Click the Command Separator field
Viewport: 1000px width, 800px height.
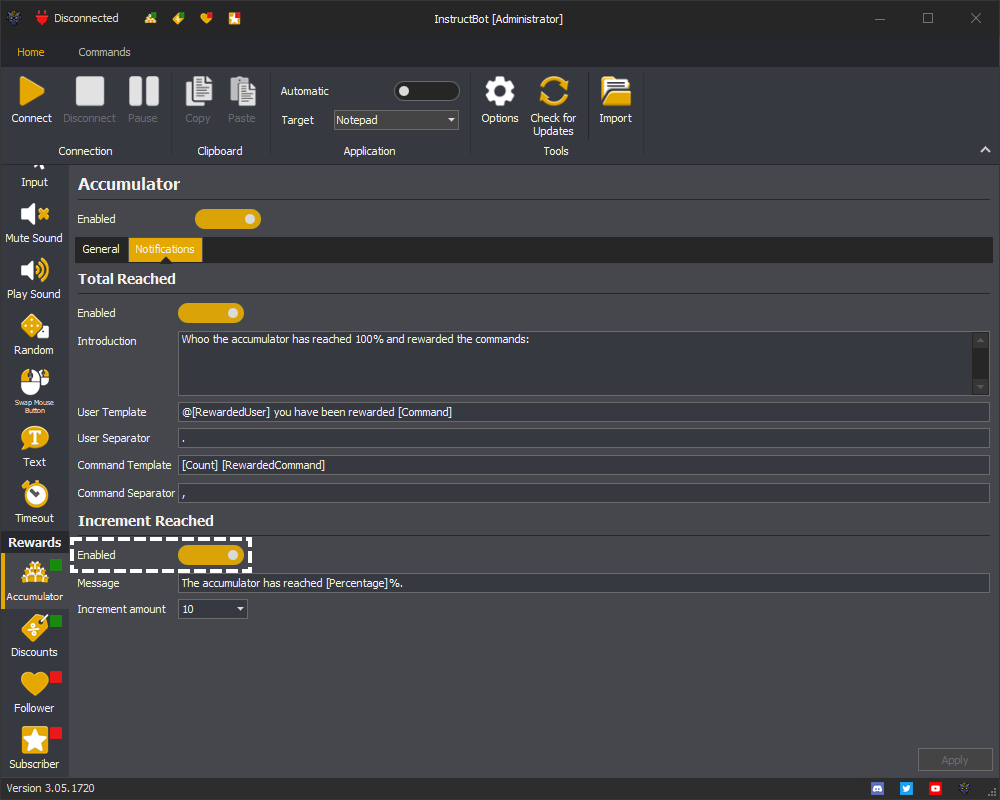tap(584, 493)
